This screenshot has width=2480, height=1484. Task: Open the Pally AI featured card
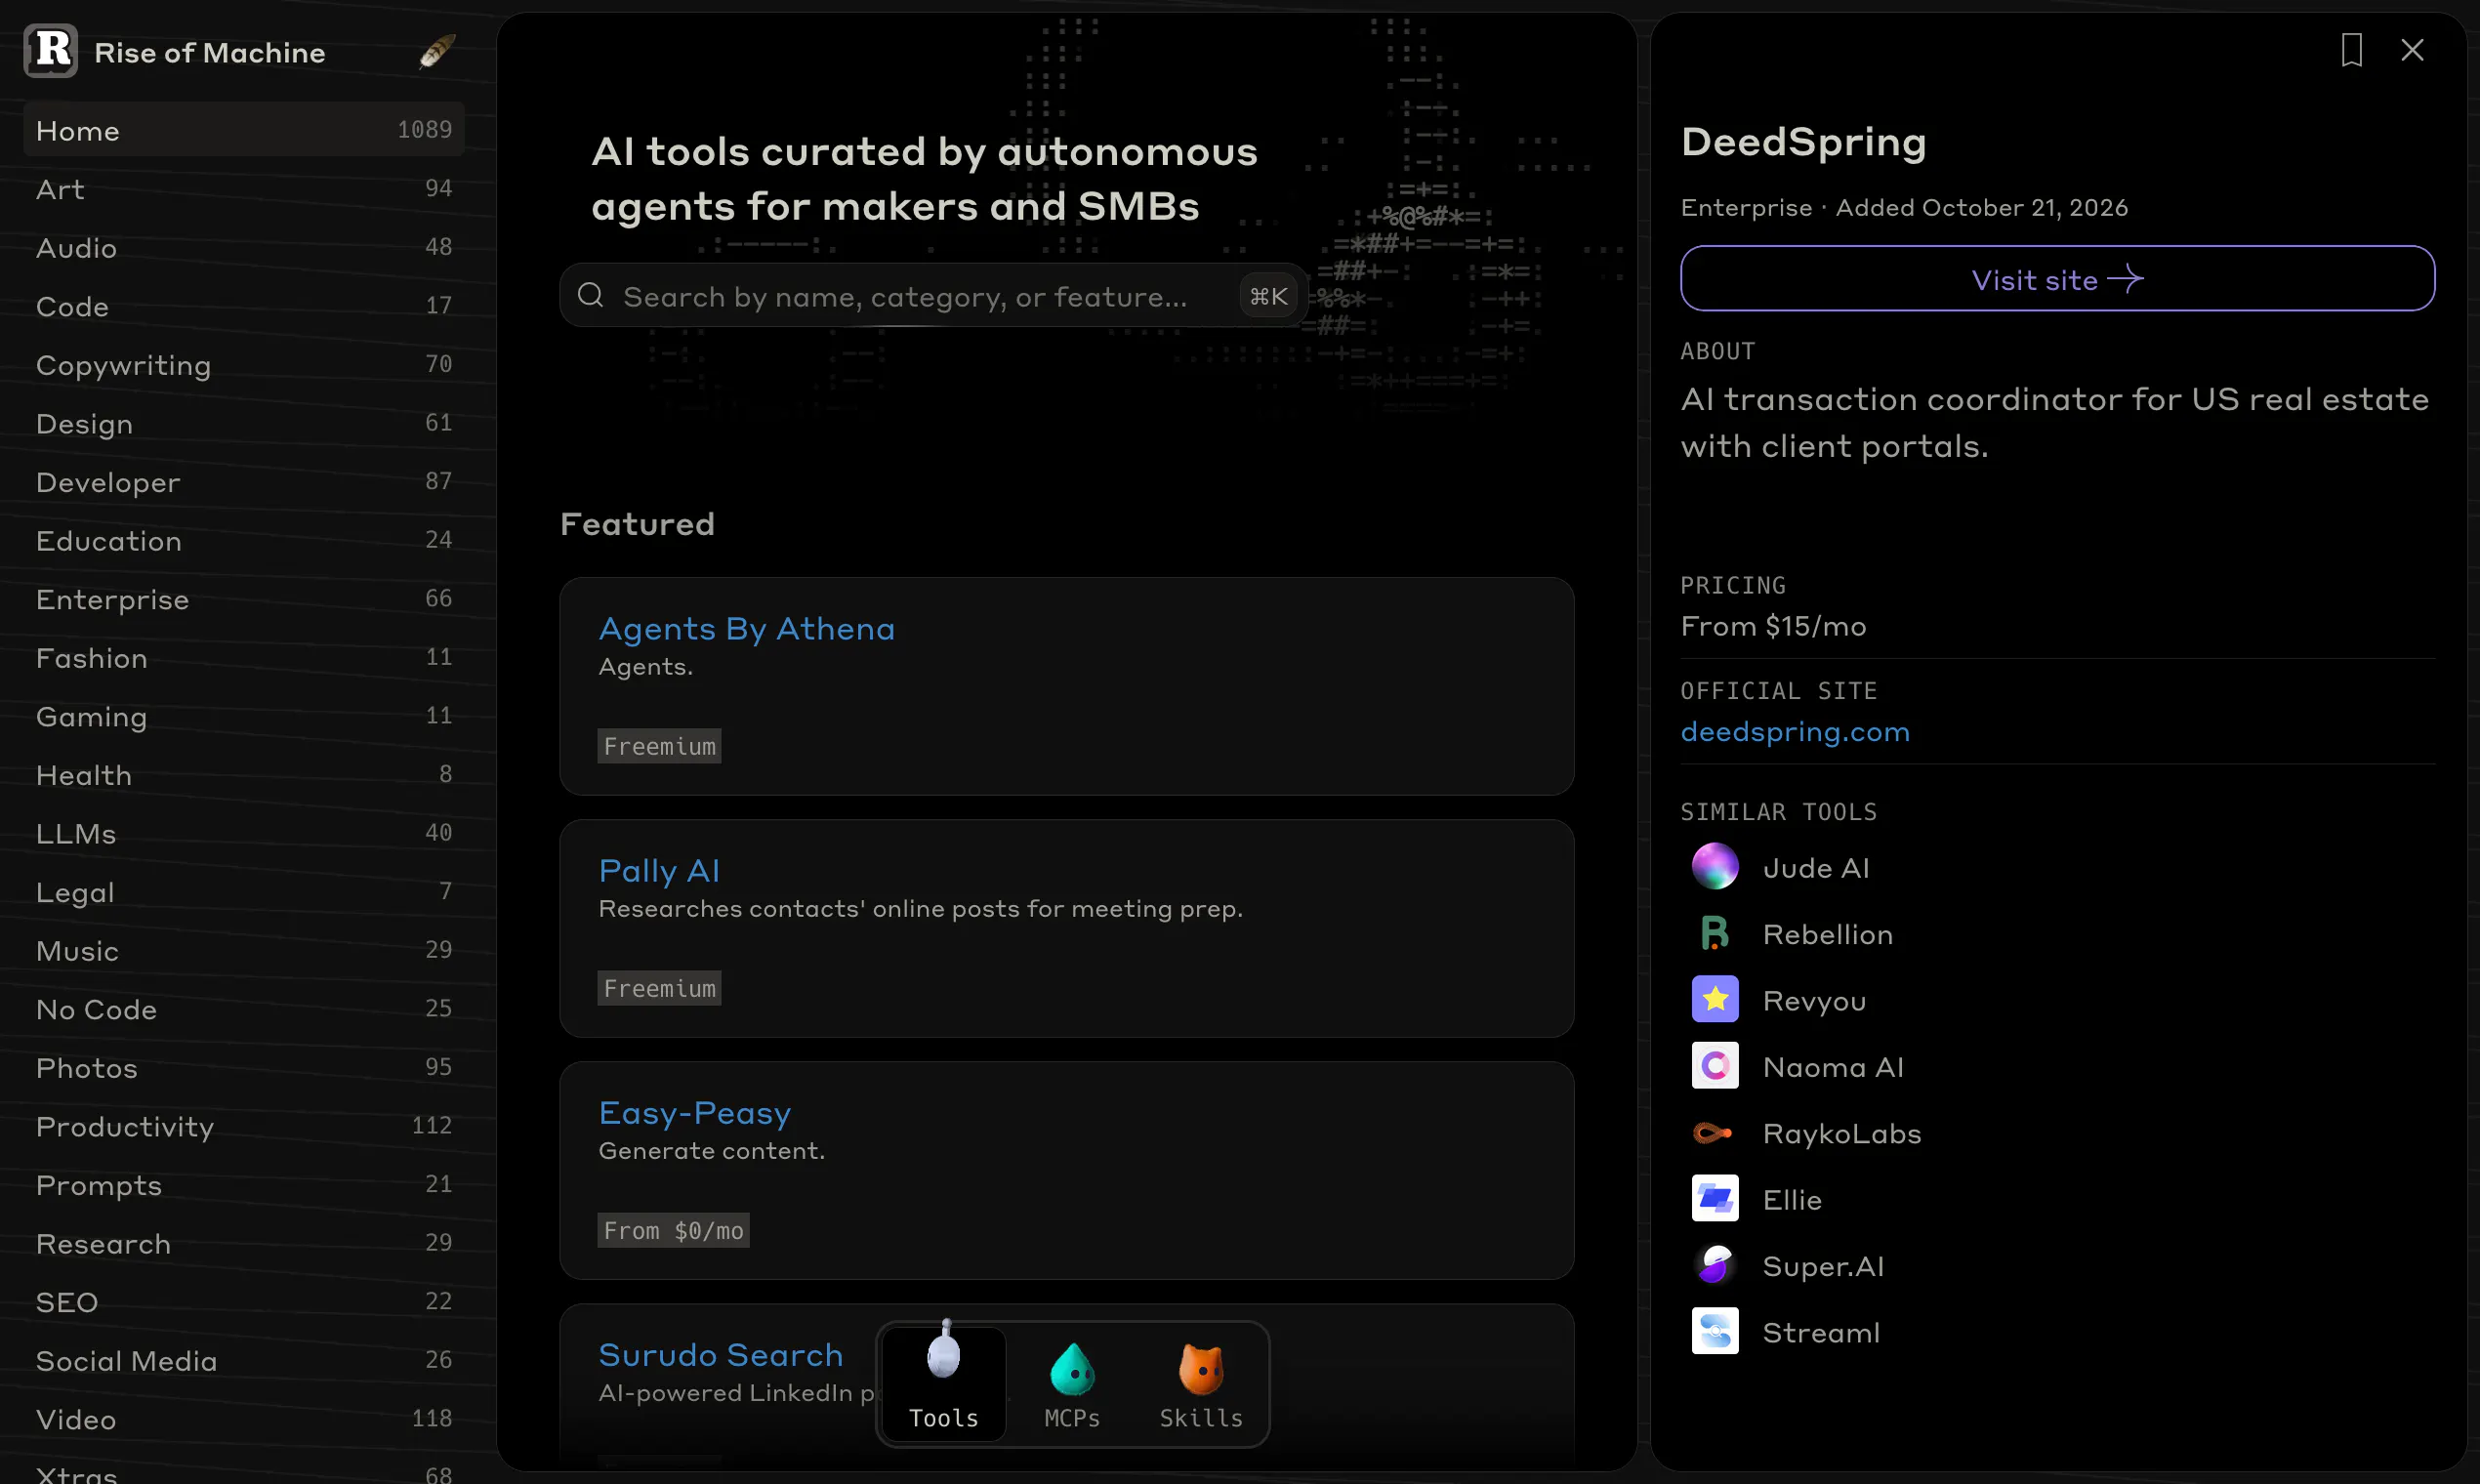click(1067, 929)
